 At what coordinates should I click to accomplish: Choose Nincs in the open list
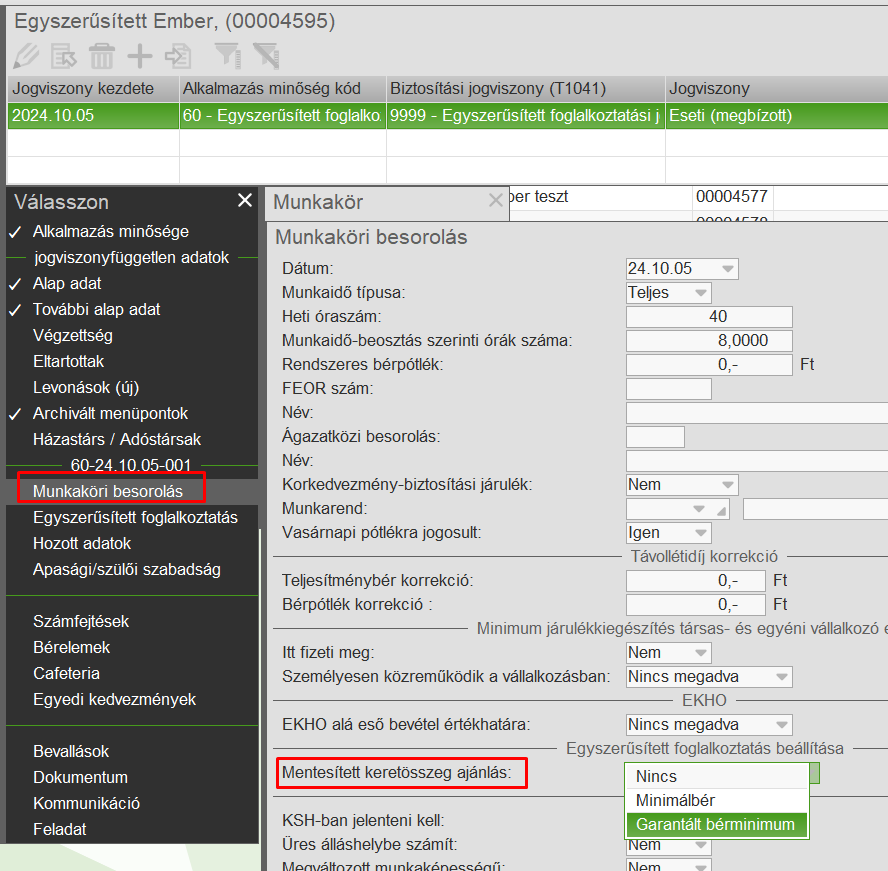tap(716, 776)
